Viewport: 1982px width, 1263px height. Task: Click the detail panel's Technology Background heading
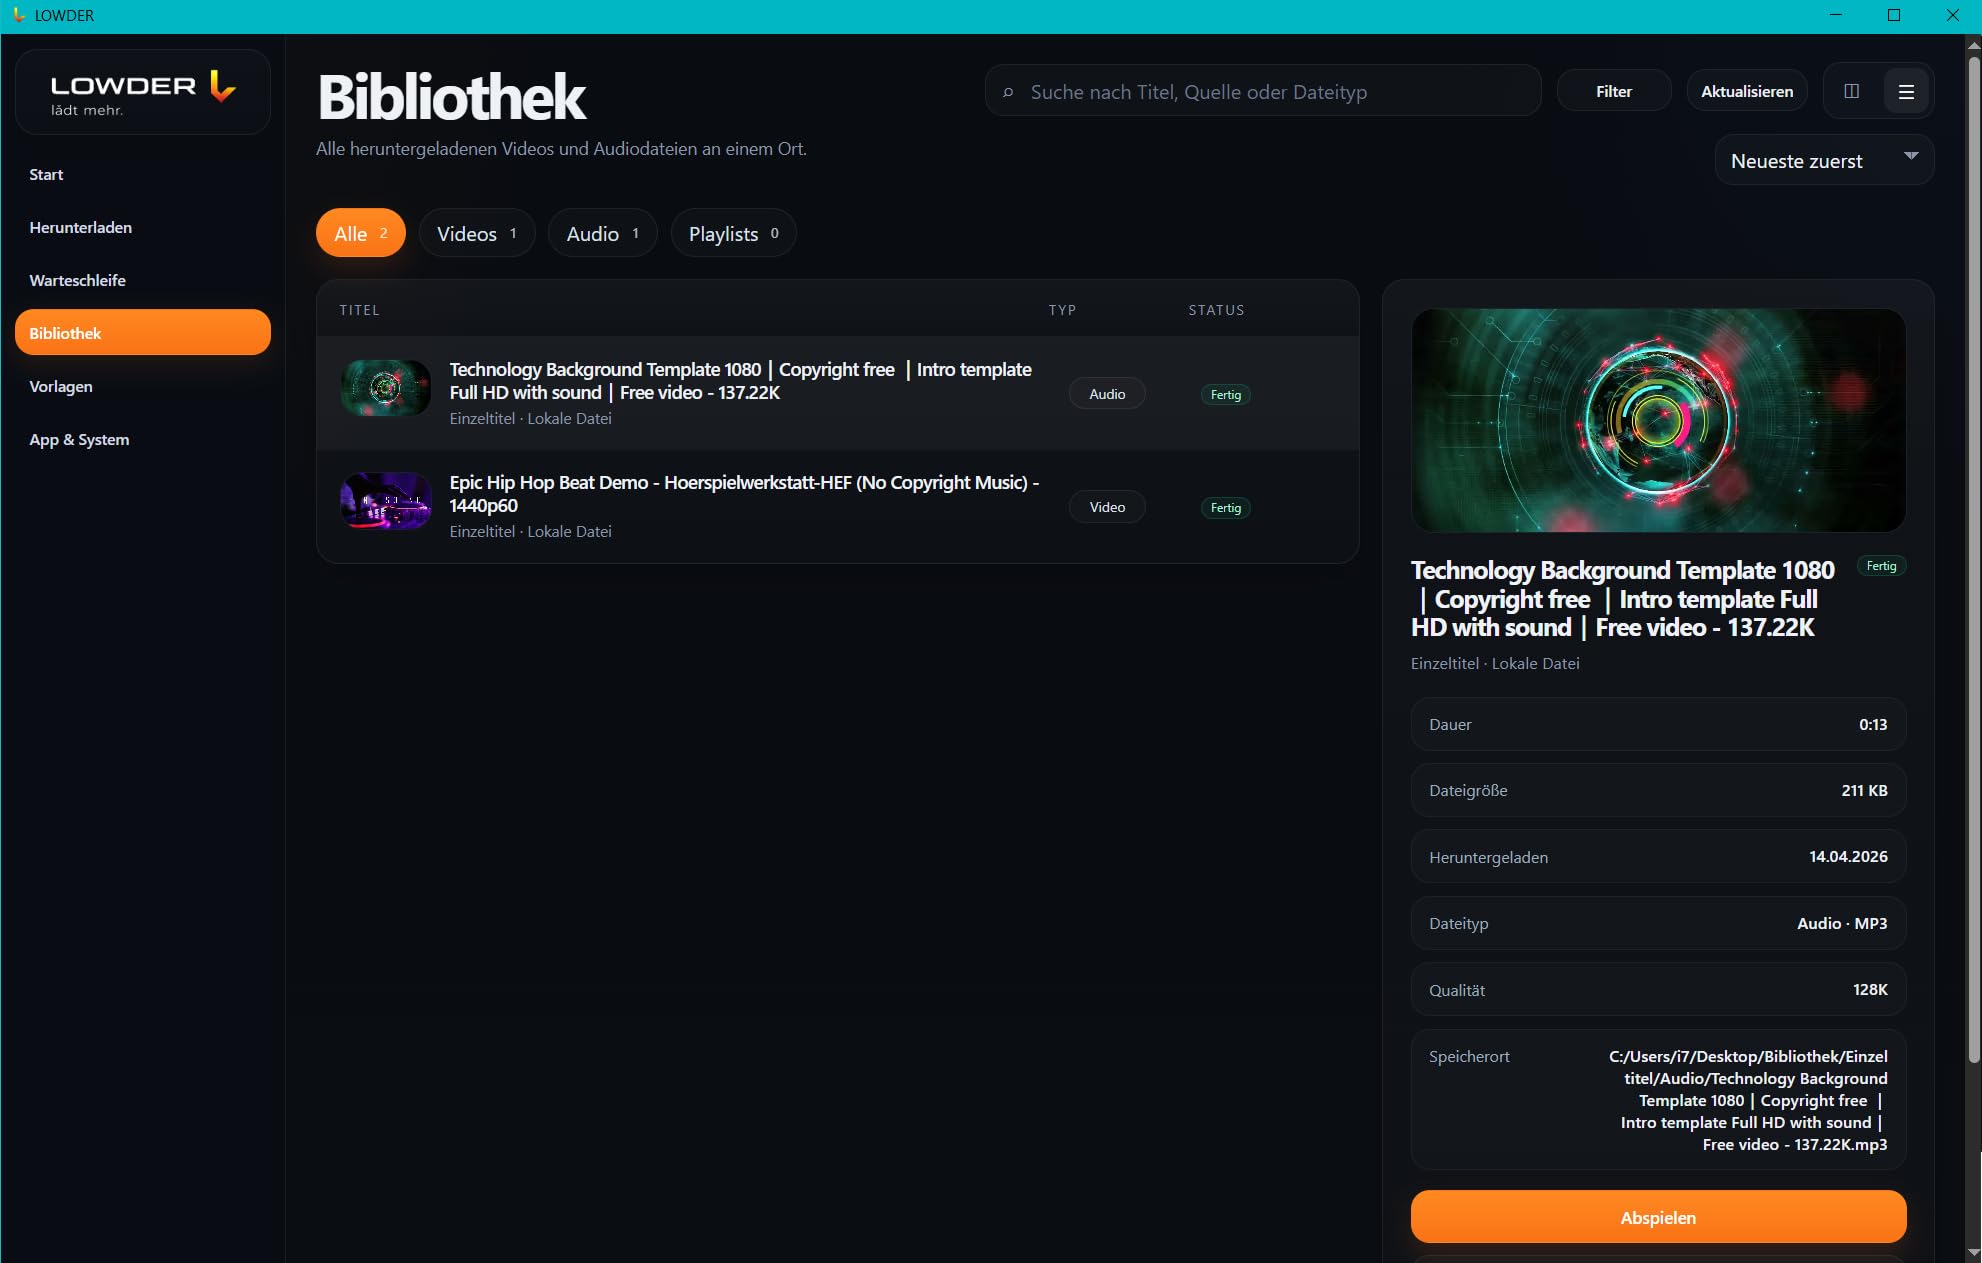coord(1623,598)
